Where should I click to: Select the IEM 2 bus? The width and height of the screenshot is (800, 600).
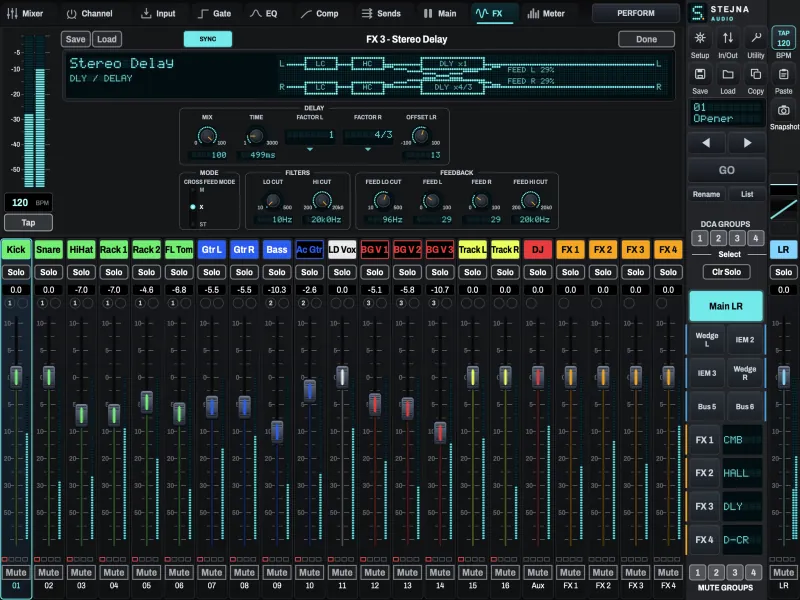point(744,340)
